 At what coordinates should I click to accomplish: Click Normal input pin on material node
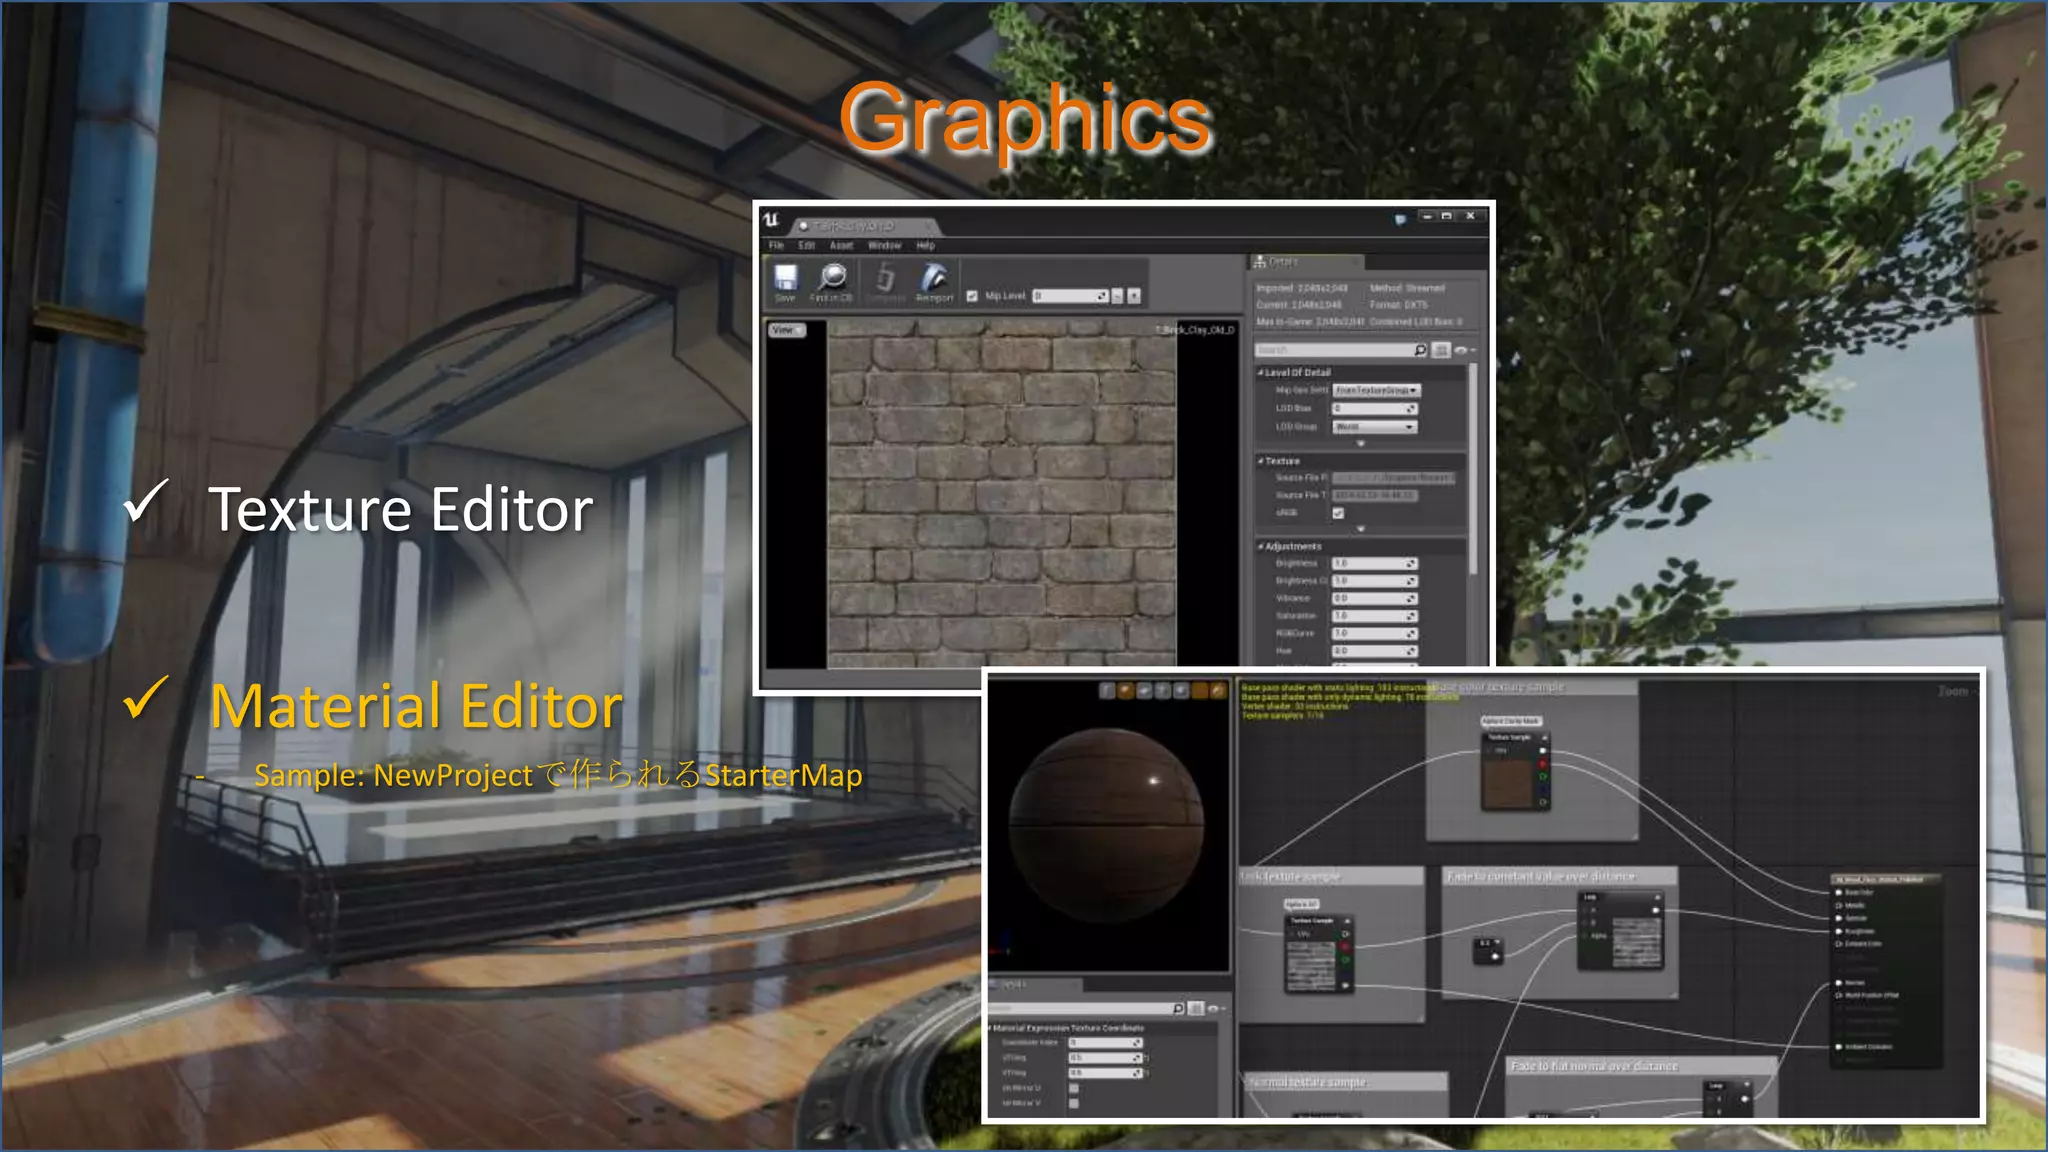point(1839,983)
